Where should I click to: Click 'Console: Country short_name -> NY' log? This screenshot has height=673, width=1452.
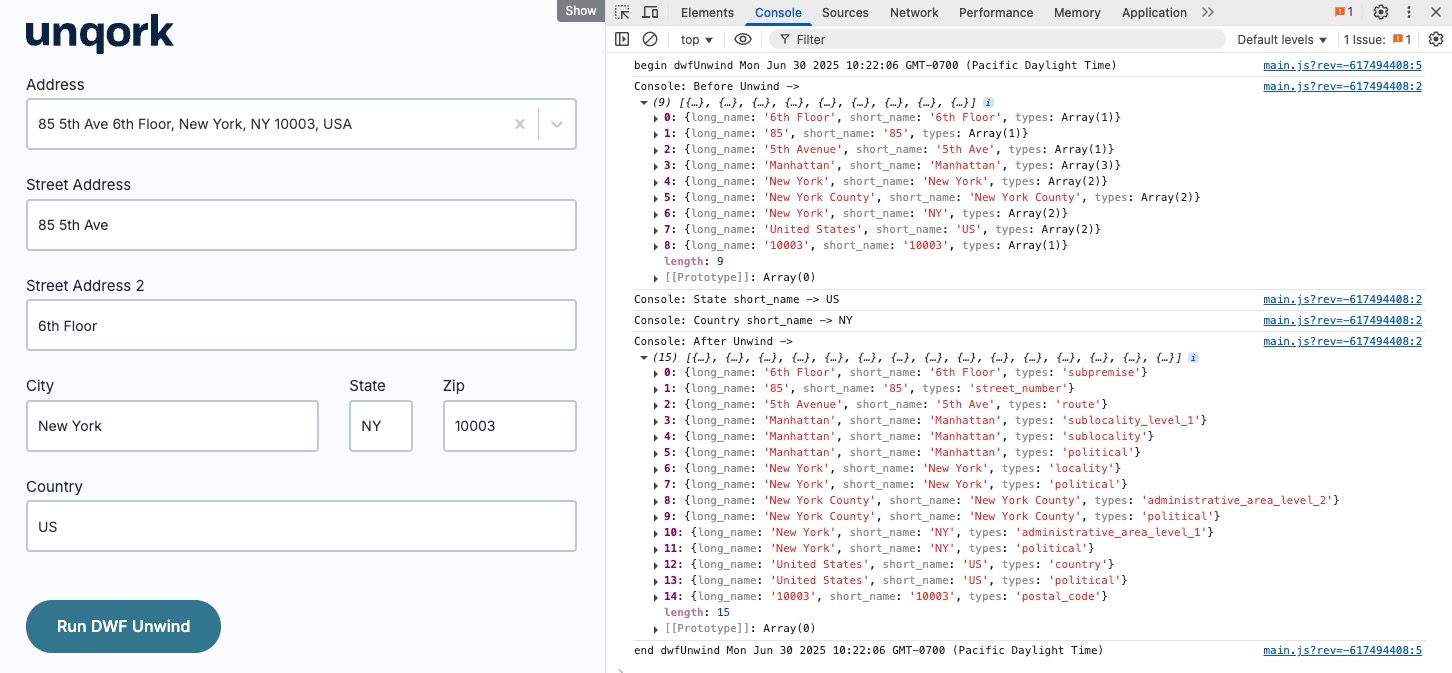743,320
